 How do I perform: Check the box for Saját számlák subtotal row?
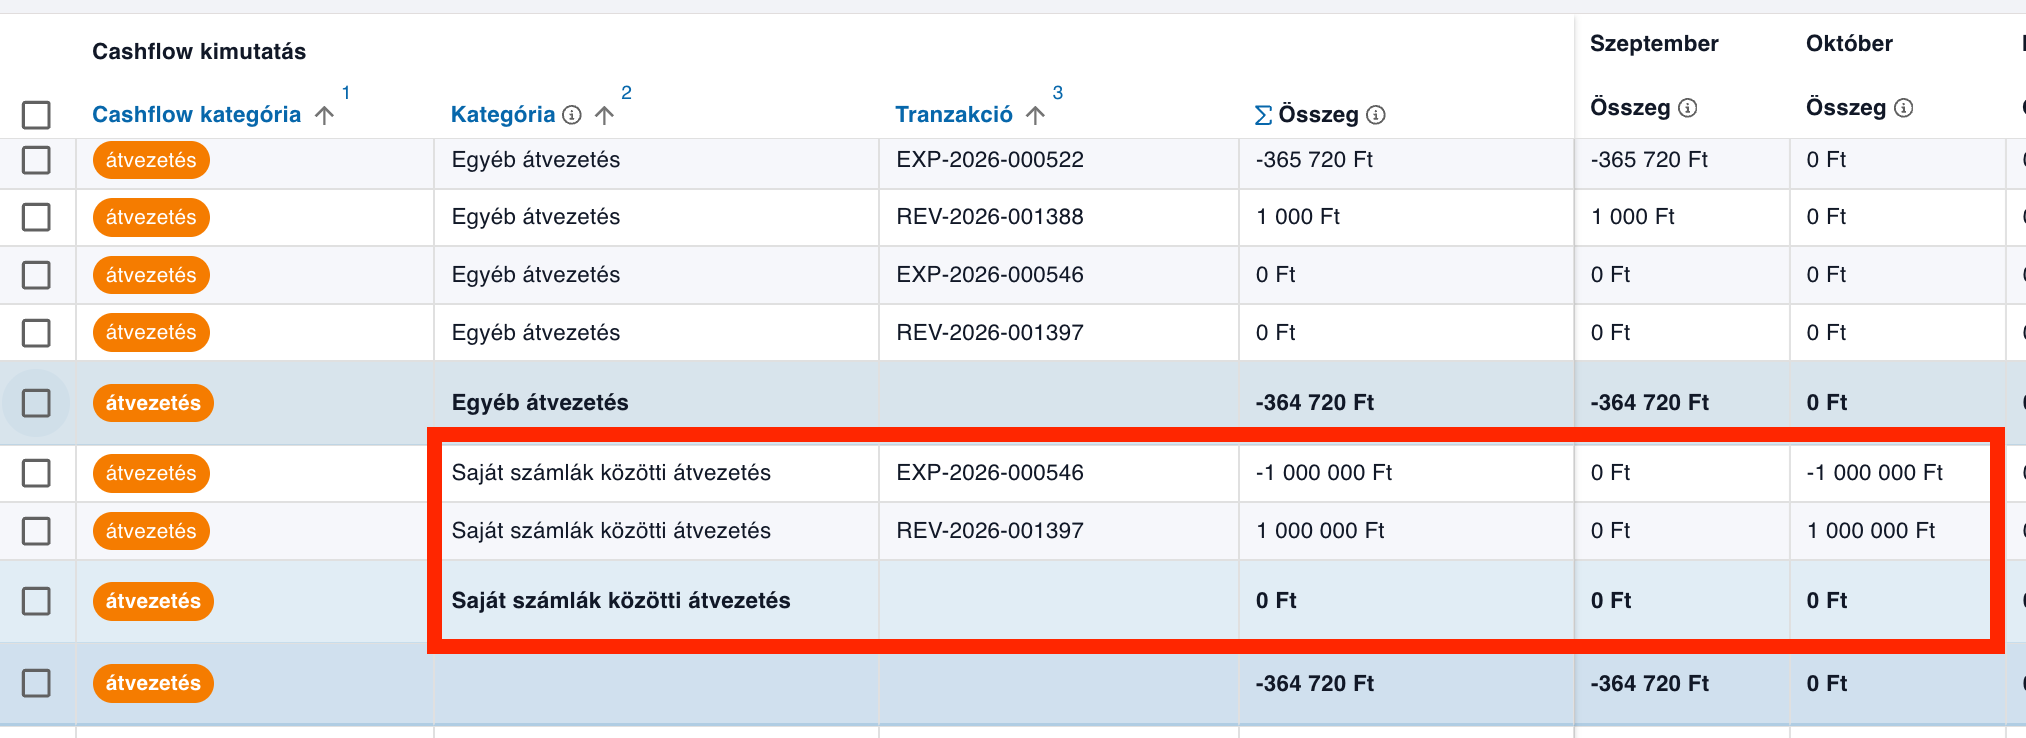point(36,601)
